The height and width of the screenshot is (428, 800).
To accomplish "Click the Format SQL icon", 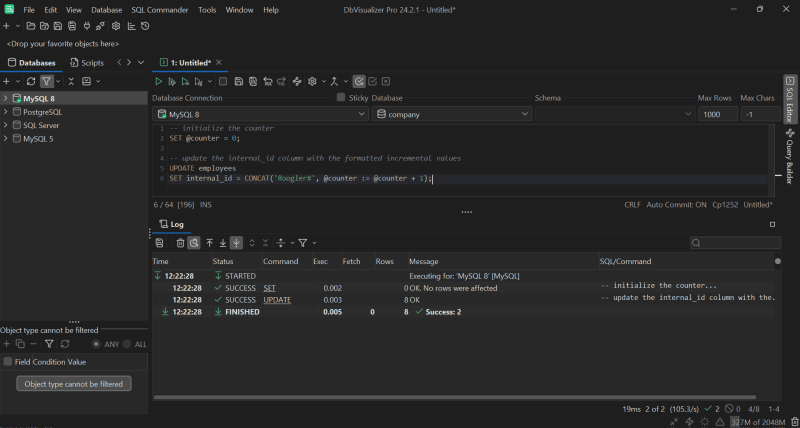I will tap(297, 81).
